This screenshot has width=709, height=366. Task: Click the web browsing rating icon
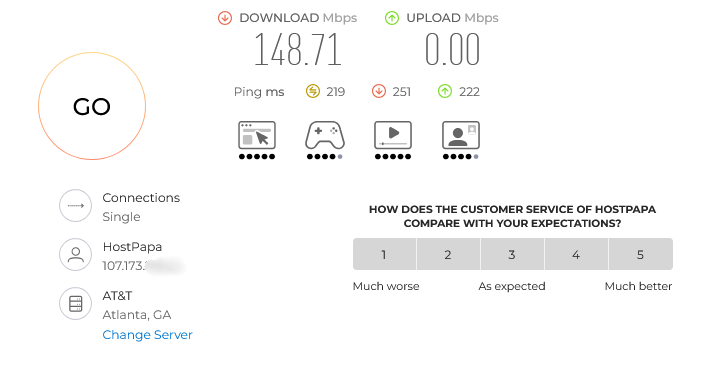click(257, 135)
